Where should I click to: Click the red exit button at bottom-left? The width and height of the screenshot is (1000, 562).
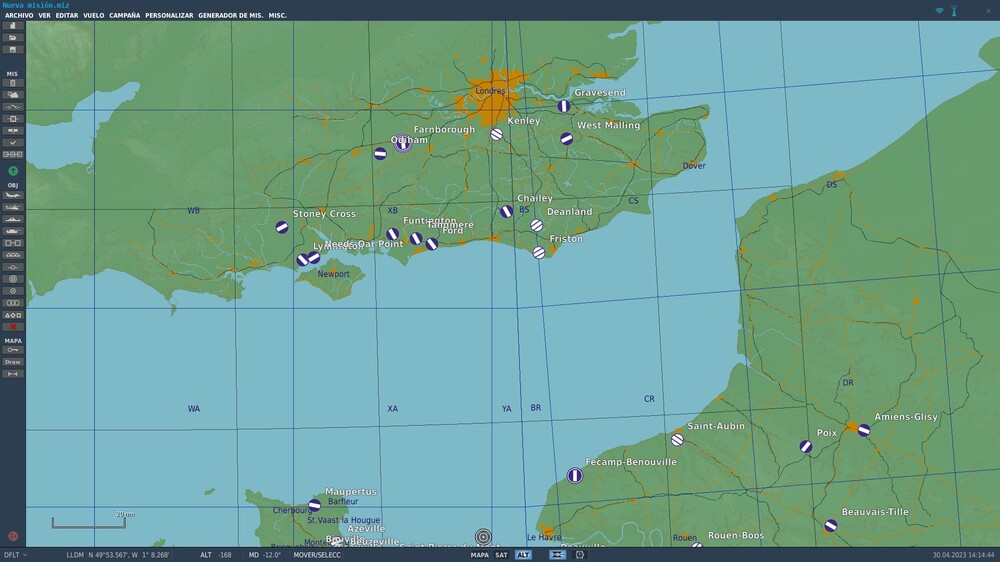tap(13, 537)
